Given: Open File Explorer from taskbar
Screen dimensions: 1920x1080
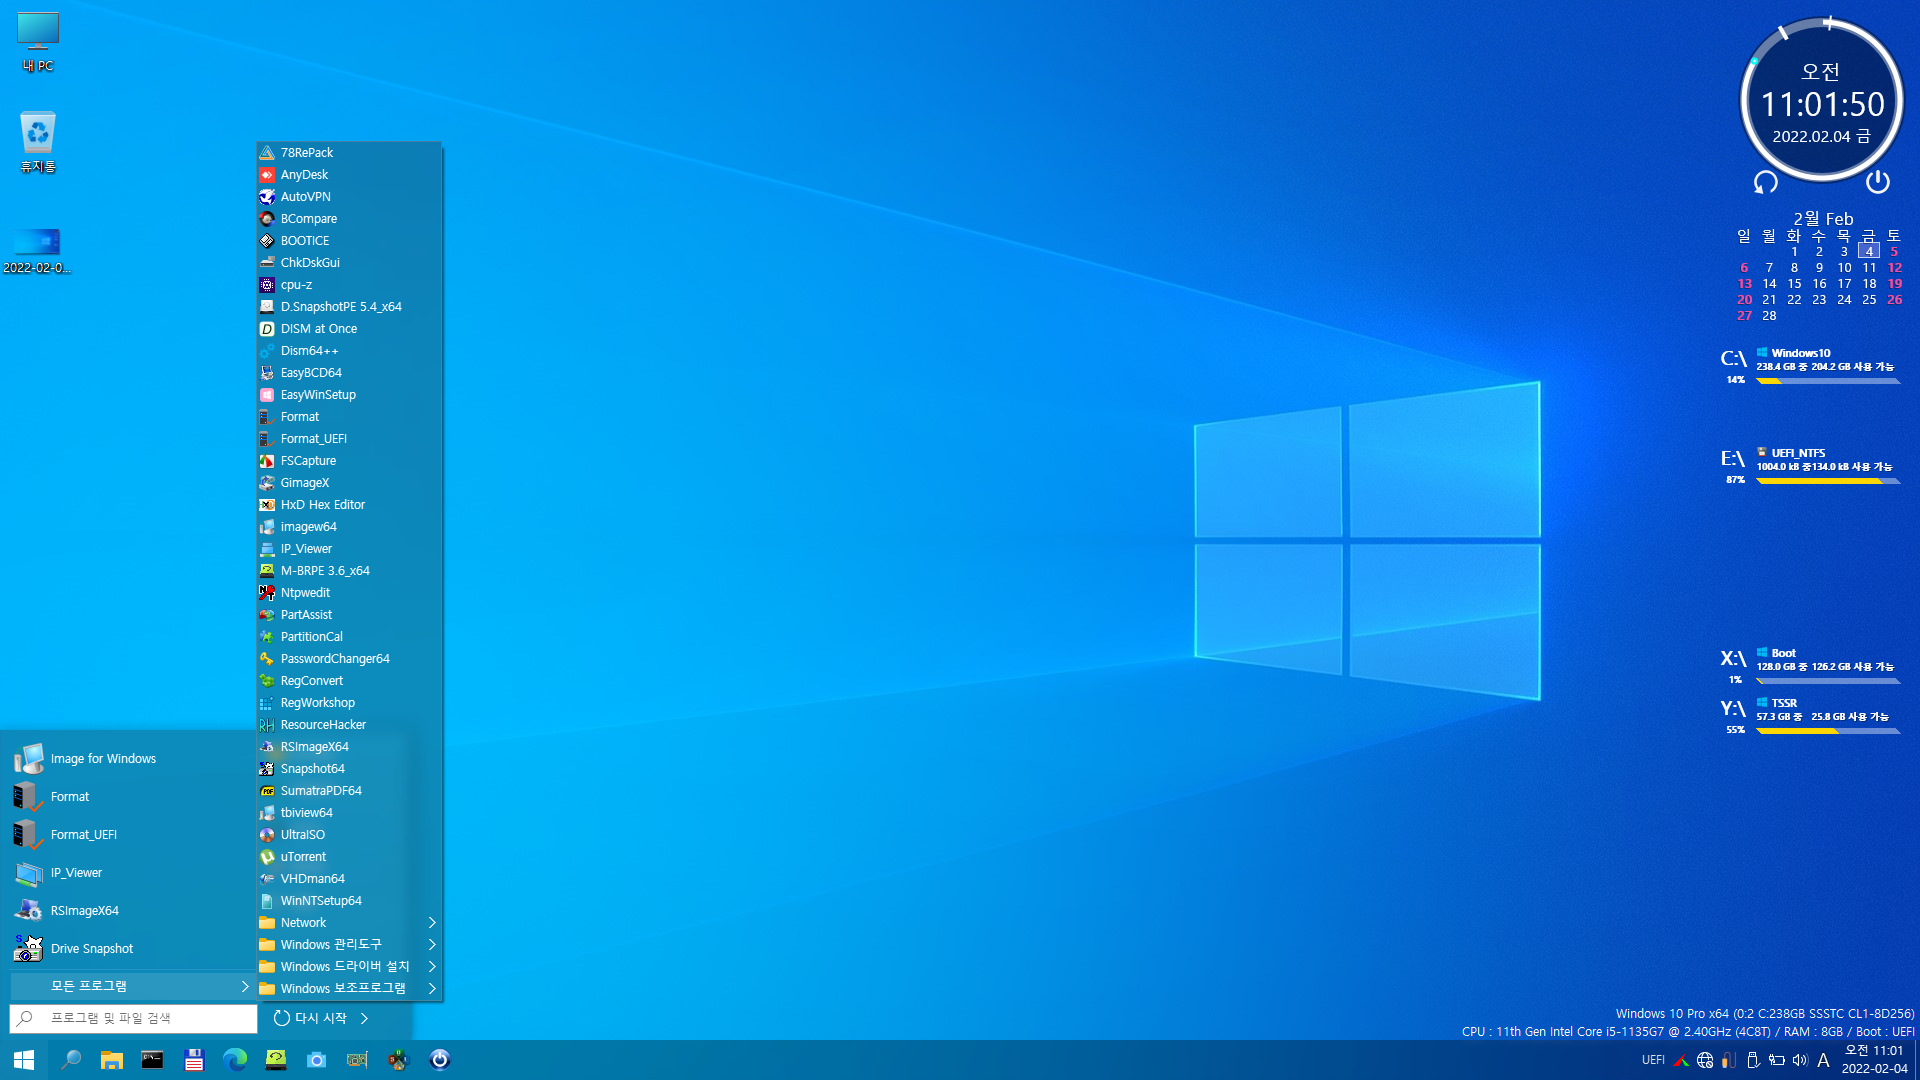Looking at the screenshot, I should point(112,1060).
